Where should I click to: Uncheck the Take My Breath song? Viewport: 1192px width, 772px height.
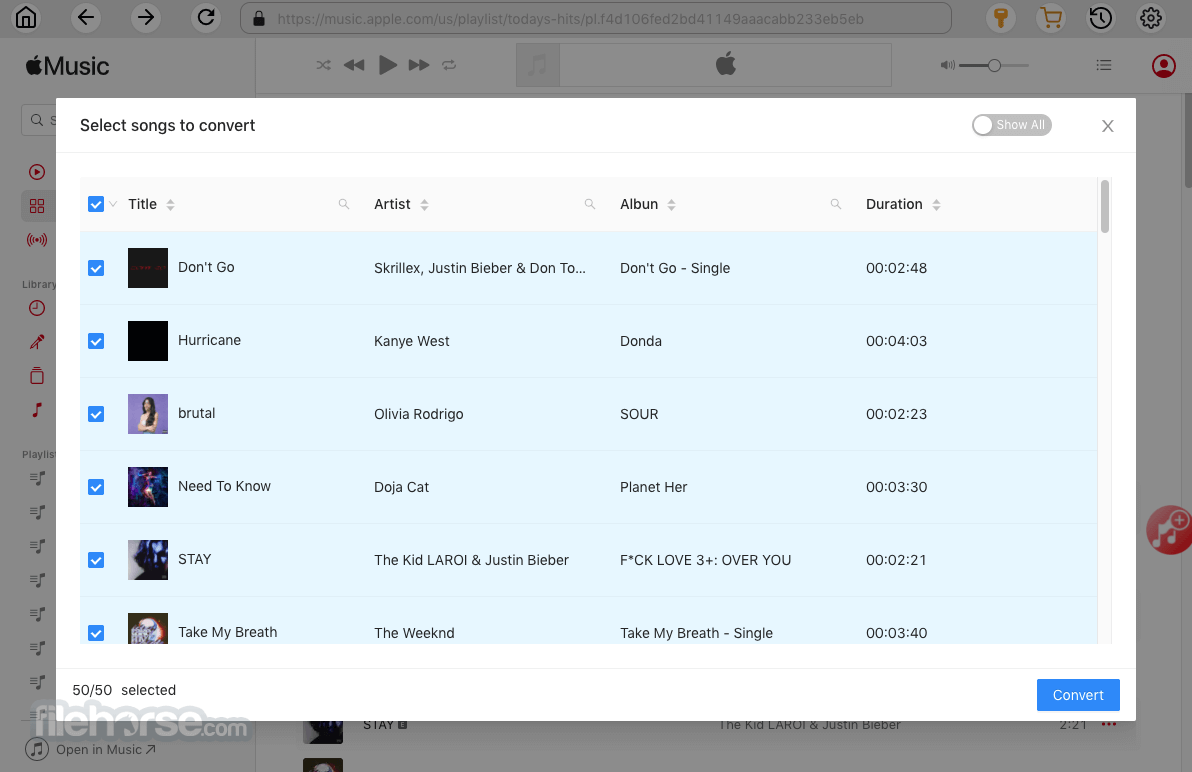96,633
